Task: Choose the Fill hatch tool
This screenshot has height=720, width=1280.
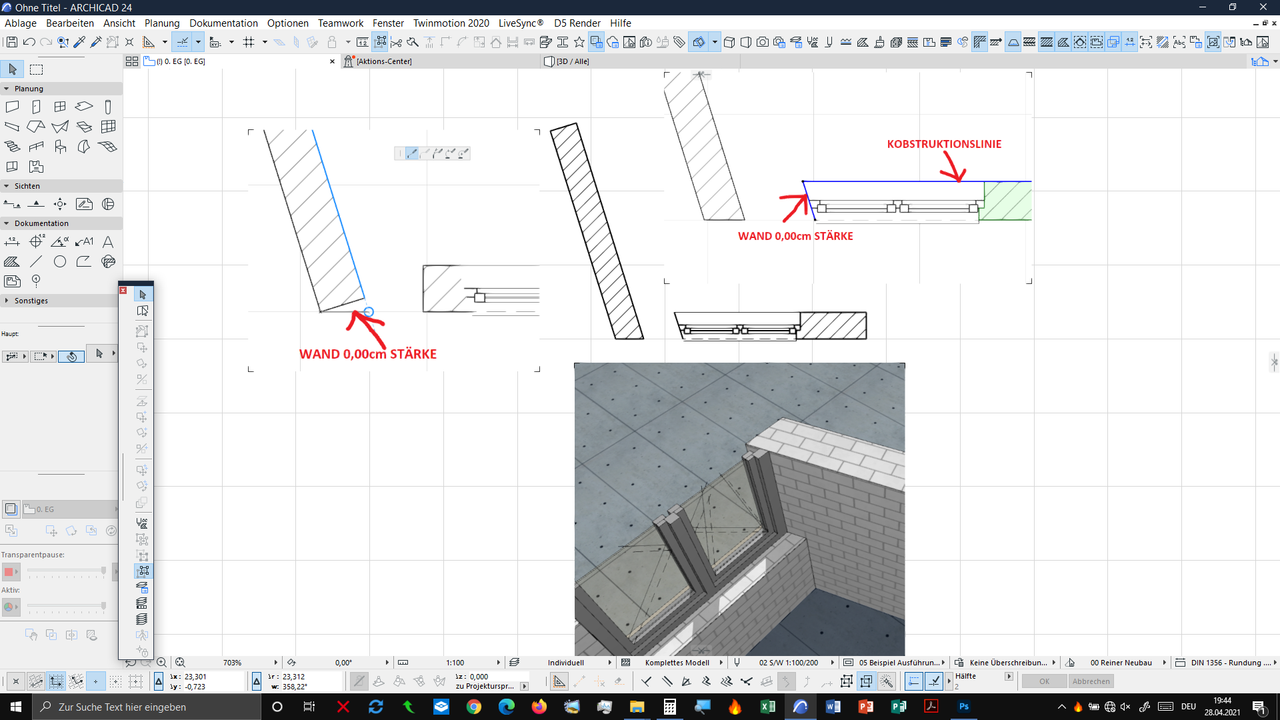Action: [13, 262]
